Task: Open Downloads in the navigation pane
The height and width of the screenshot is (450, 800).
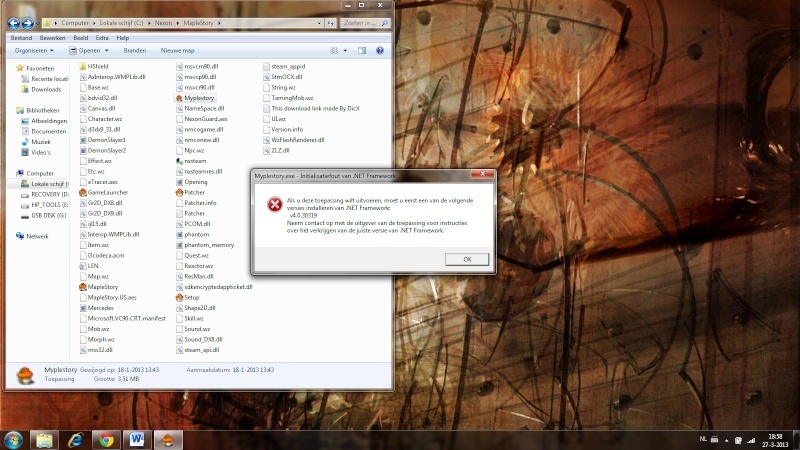Action: pos(46,89)
